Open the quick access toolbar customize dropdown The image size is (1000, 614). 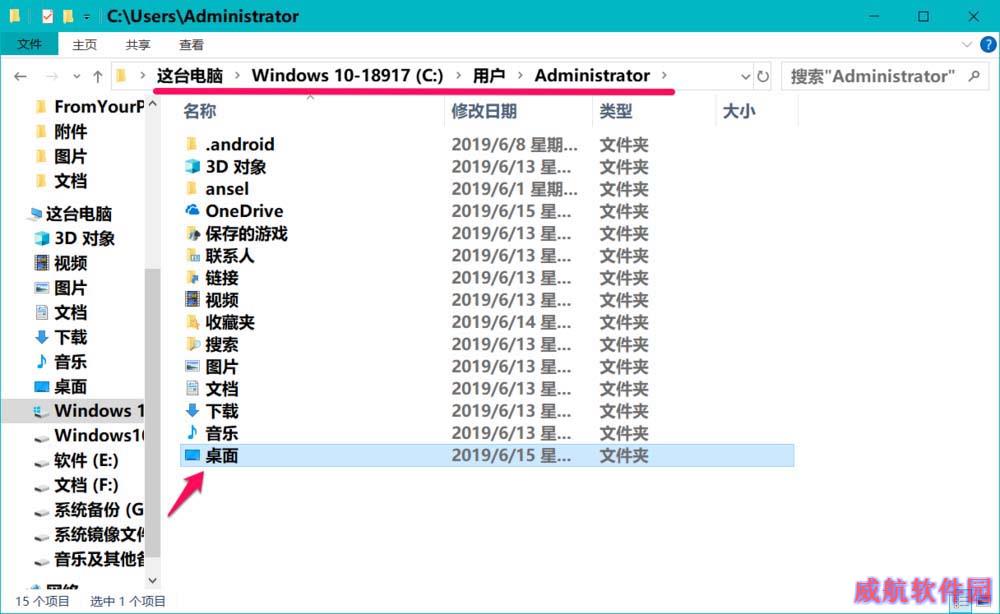point(87,16)
